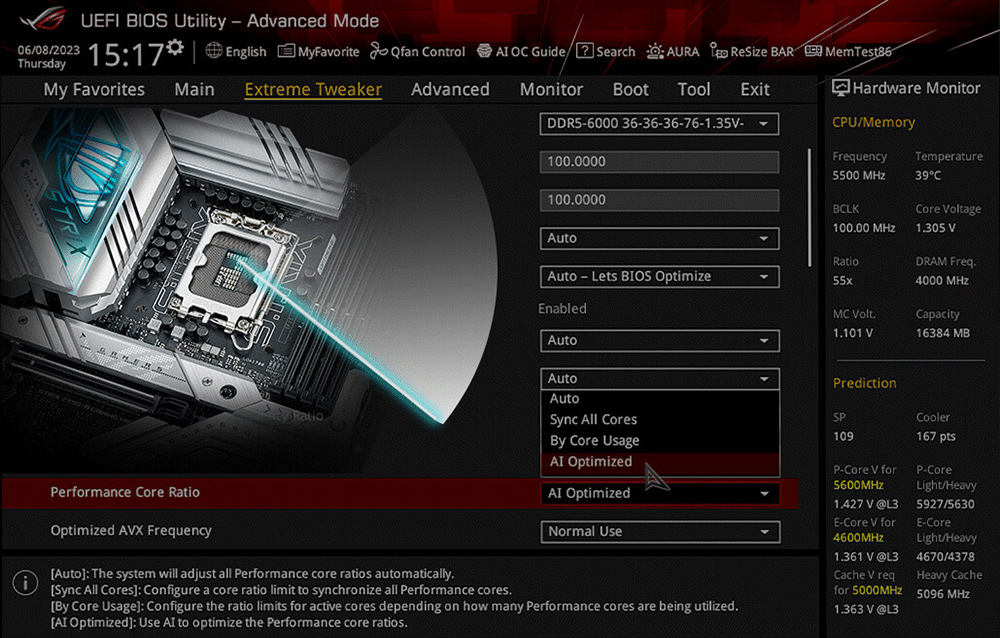
Task: Open the clock settings gear icon
Action: 175,47
